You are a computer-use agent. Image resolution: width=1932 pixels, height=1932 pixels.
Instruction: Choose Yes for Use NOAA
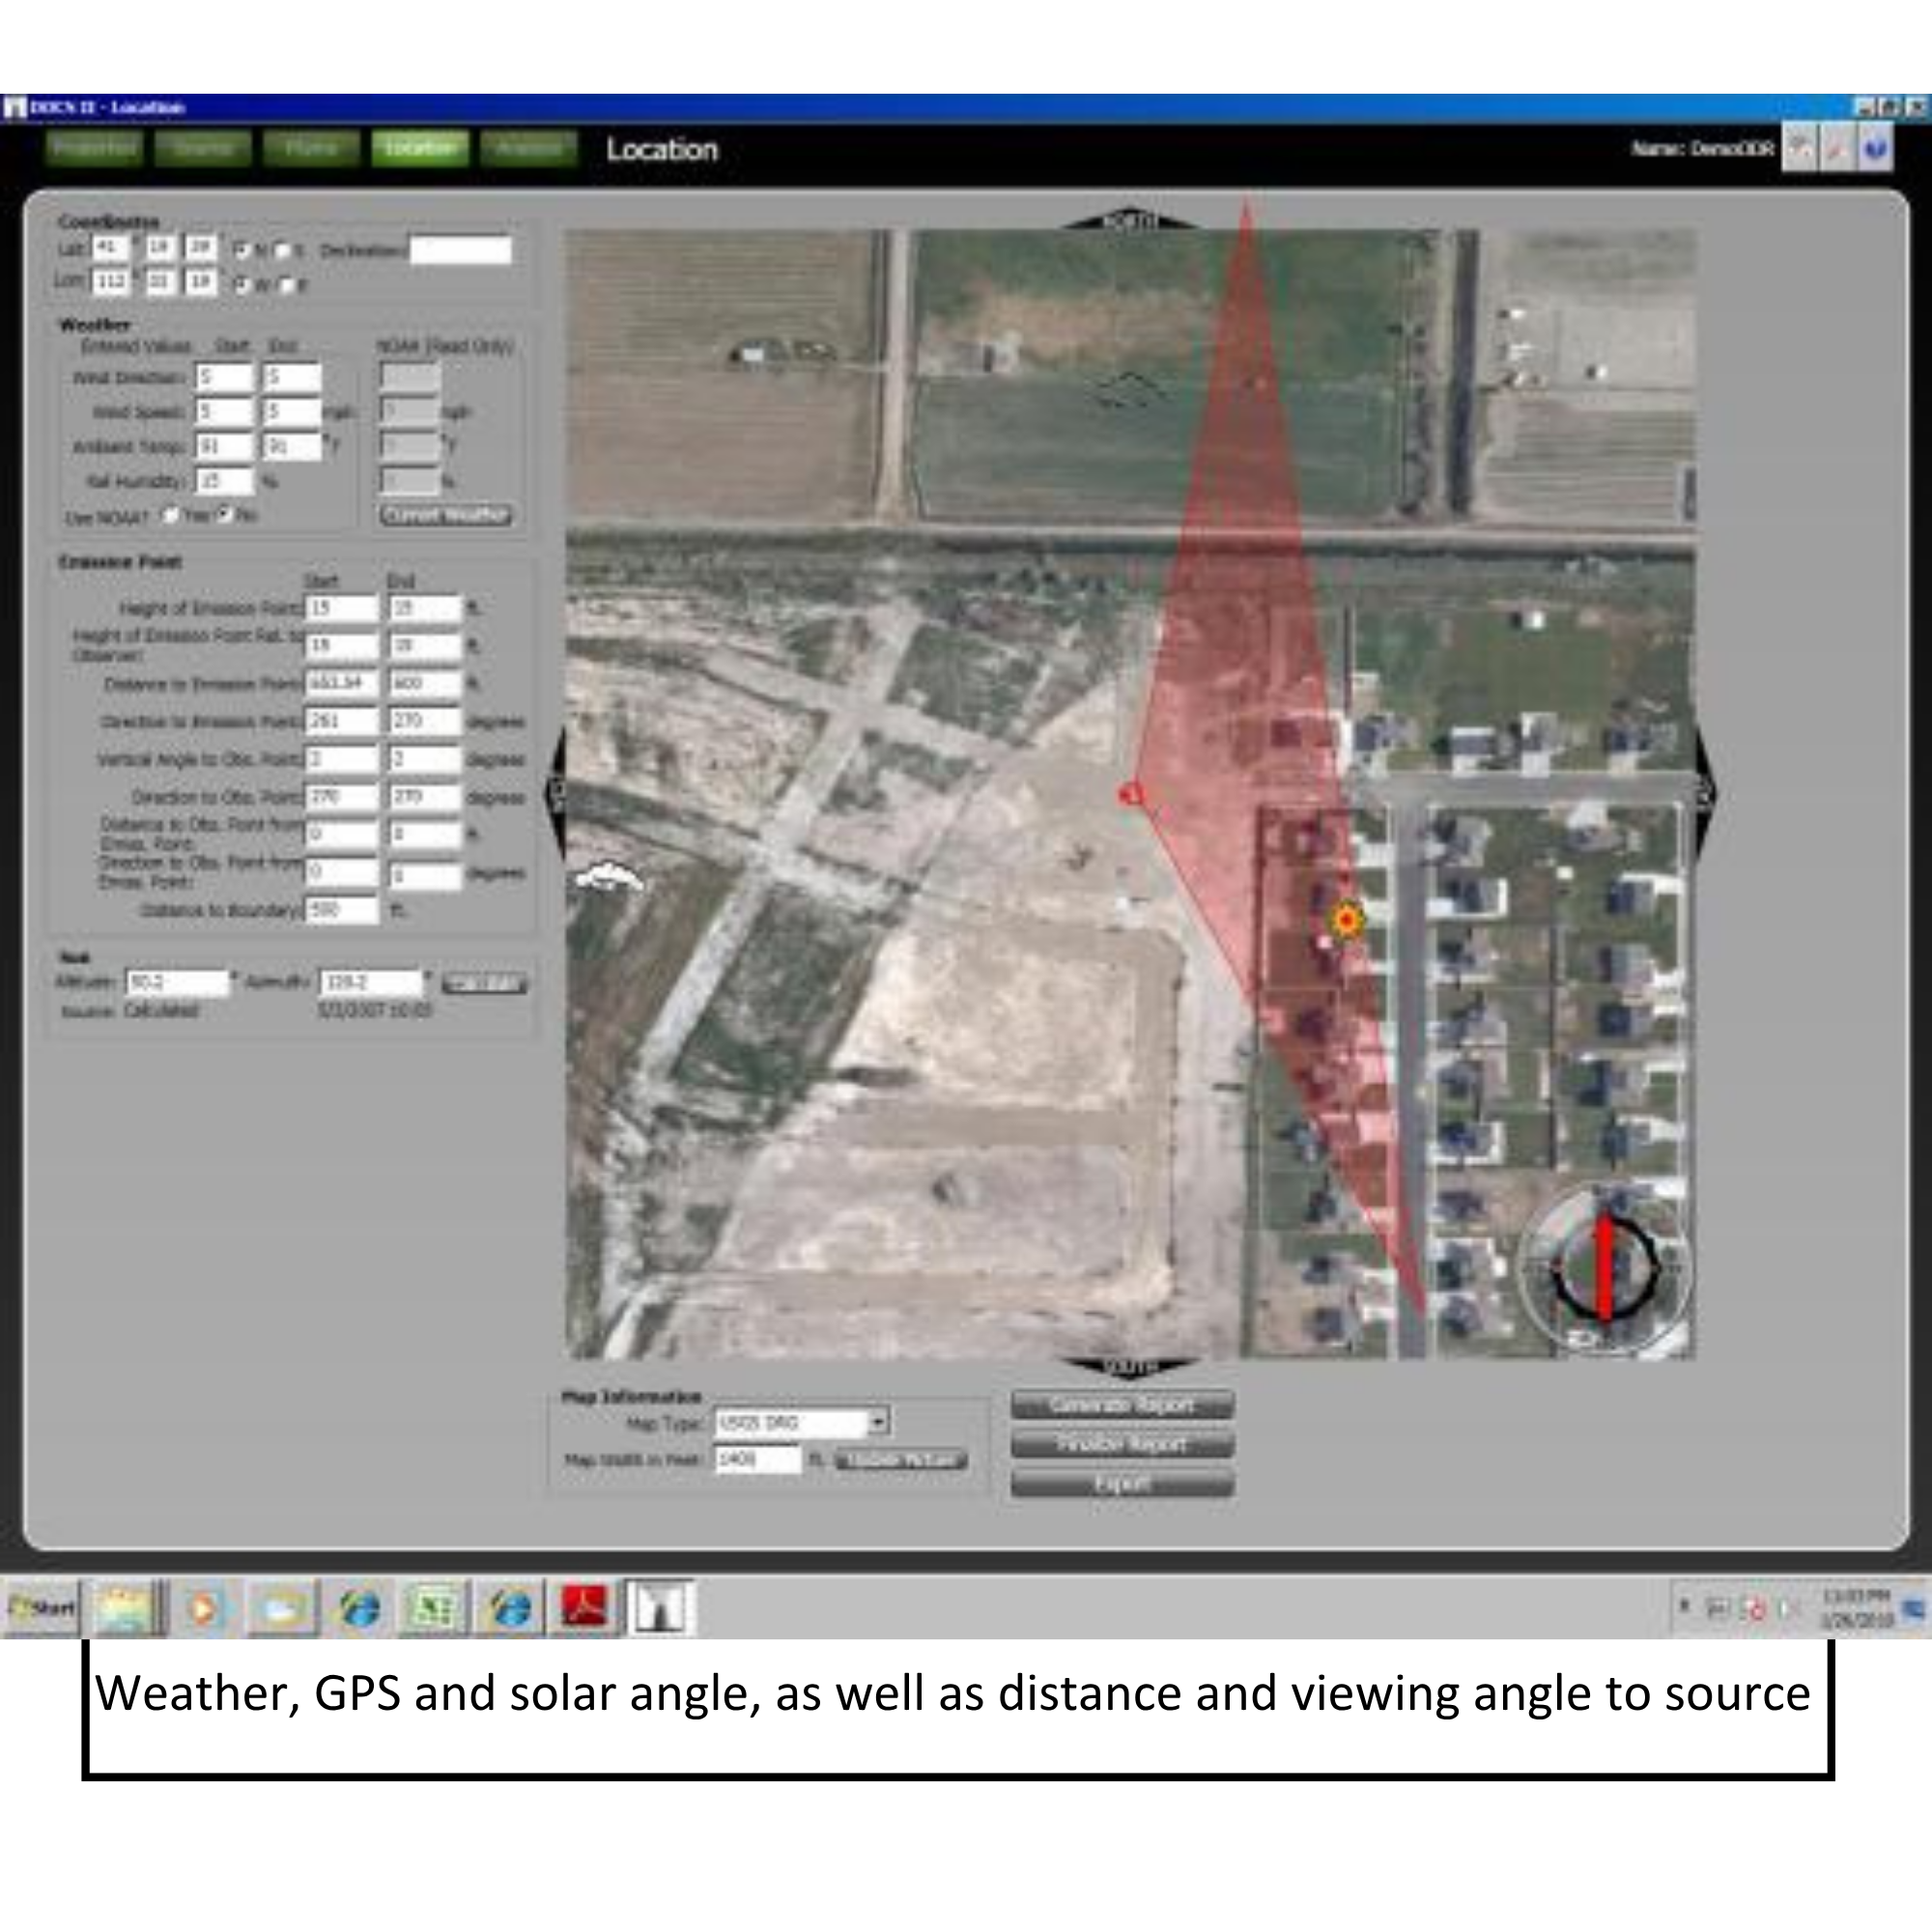click(x=170, y=515)
